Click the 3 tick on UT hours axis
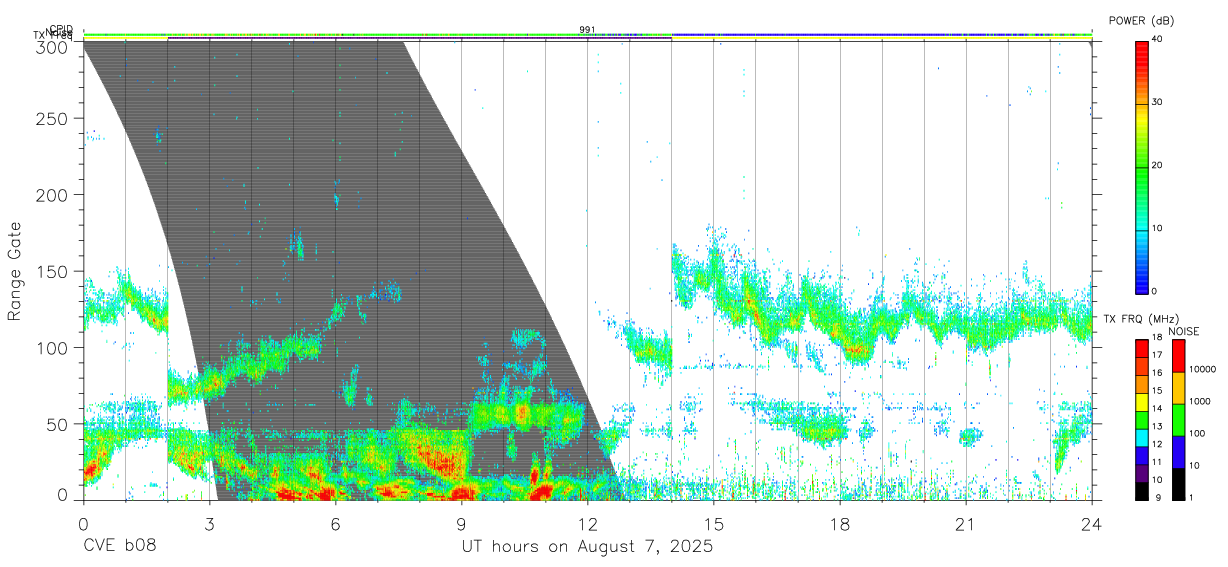Viewport: 1228px width, 567px height. (x=209, y=523)
